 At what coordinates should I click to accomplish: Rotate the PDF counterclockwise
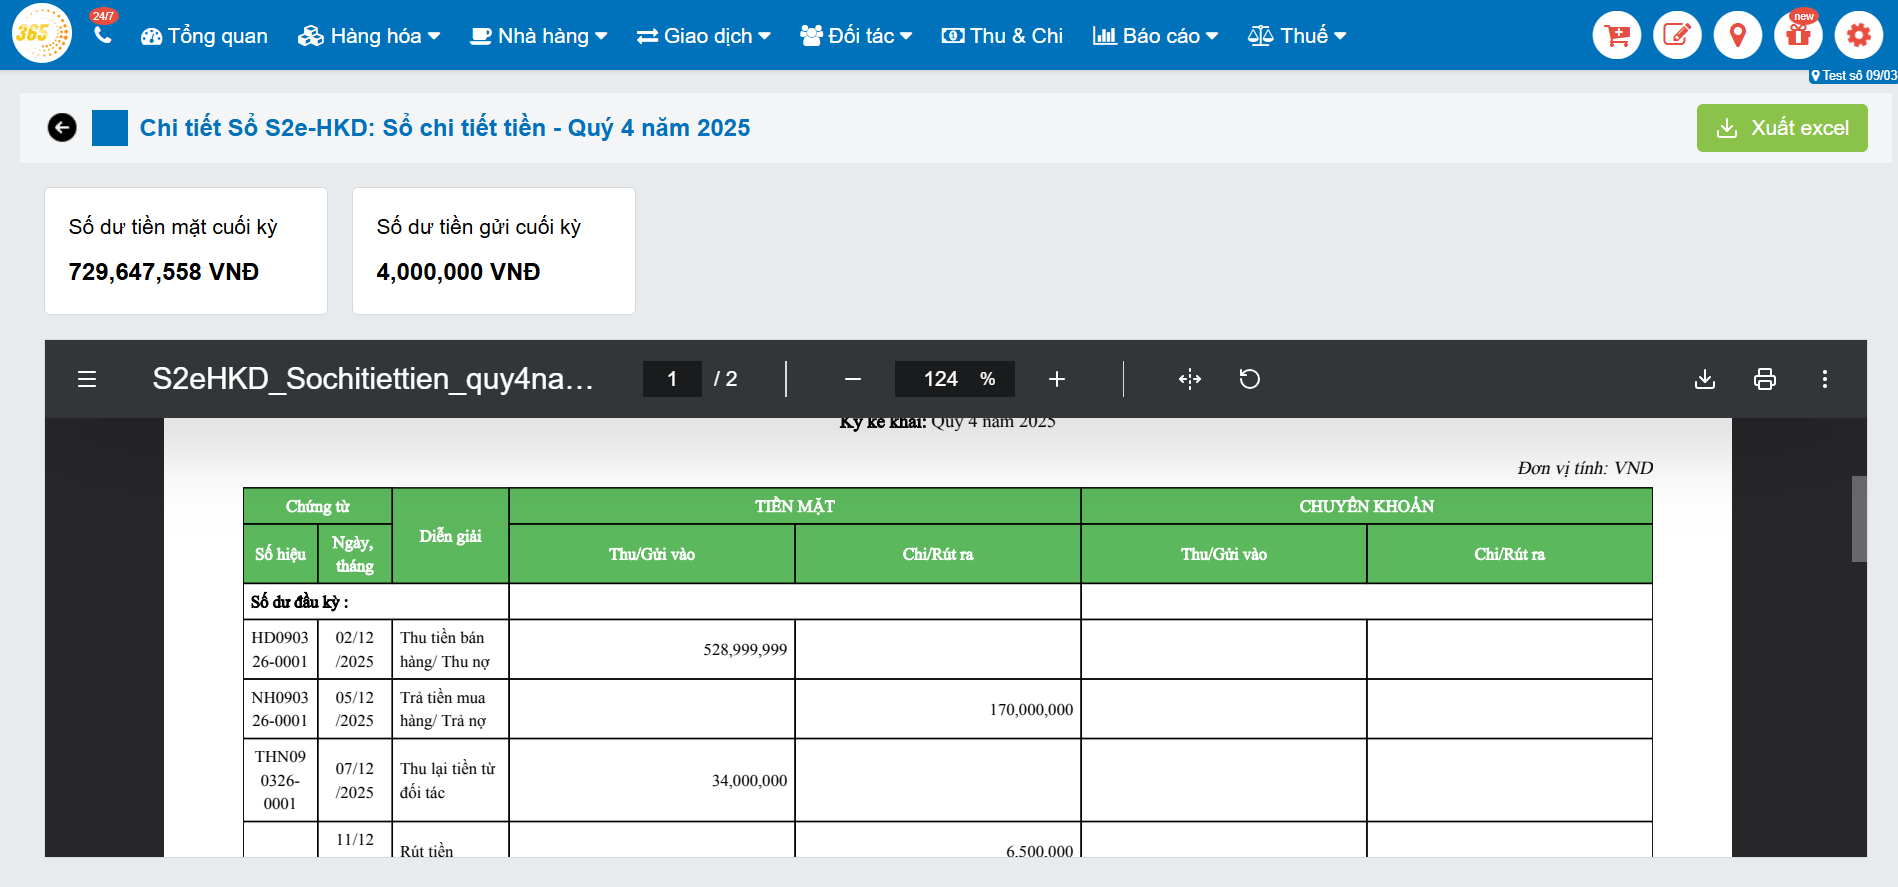coord(1250,379)
